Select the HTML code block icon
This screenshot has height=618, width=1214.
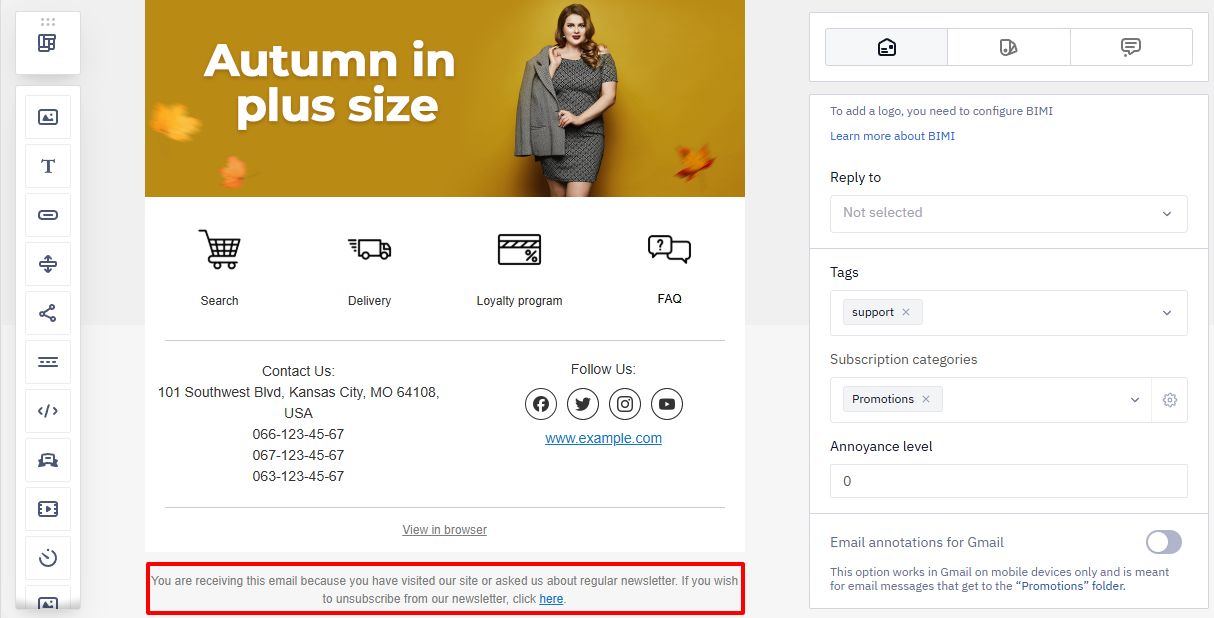point(48,411)
